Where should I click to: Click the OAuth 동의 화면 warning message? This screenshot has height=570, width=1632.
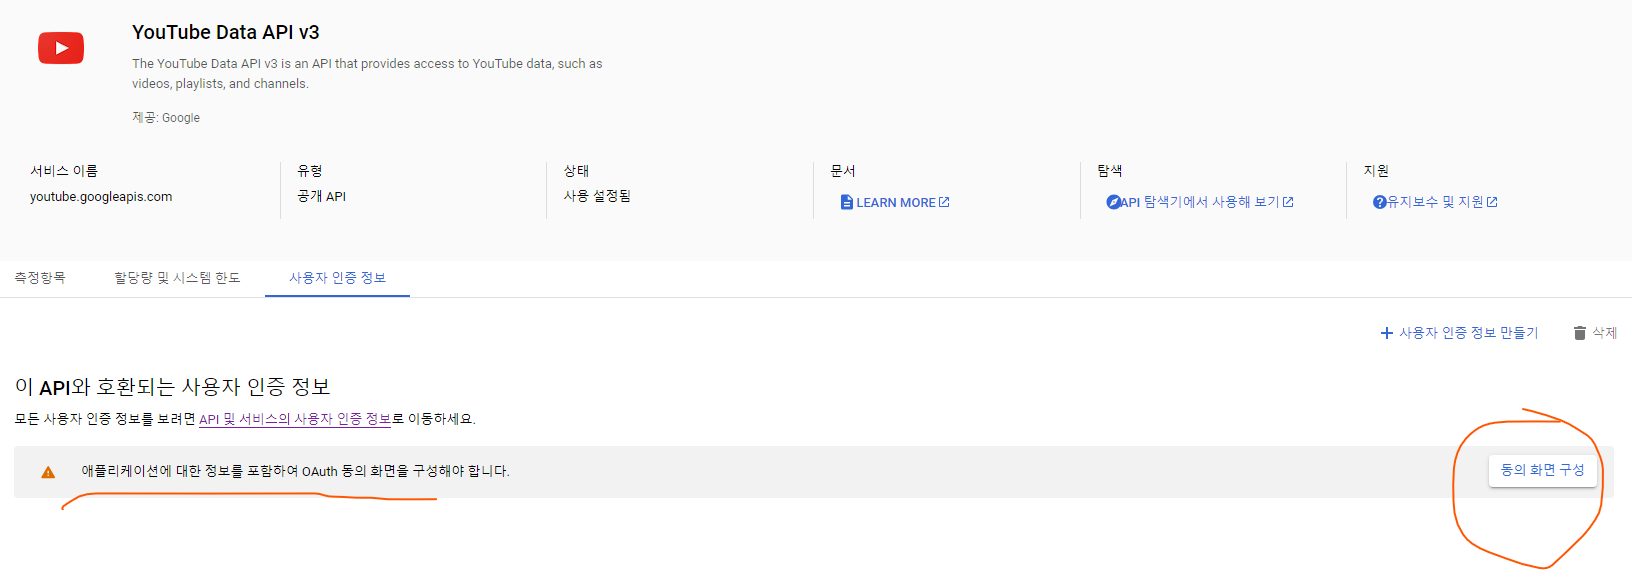tap(295, 471)
